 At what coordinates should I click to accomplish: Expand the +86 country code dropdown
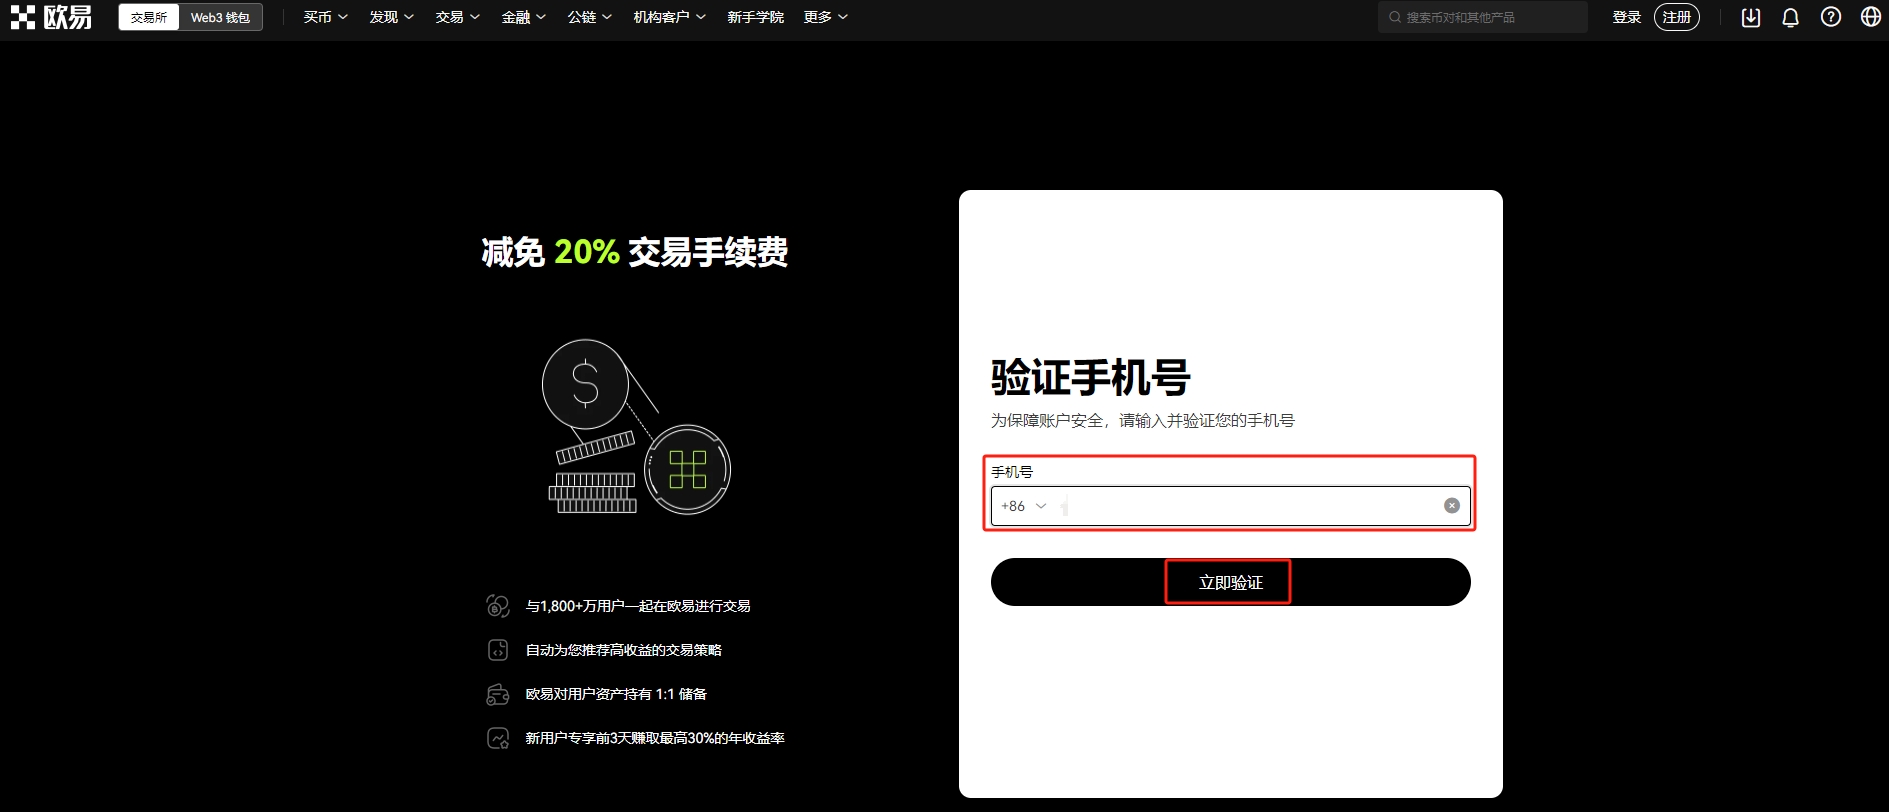[1024, 506]
